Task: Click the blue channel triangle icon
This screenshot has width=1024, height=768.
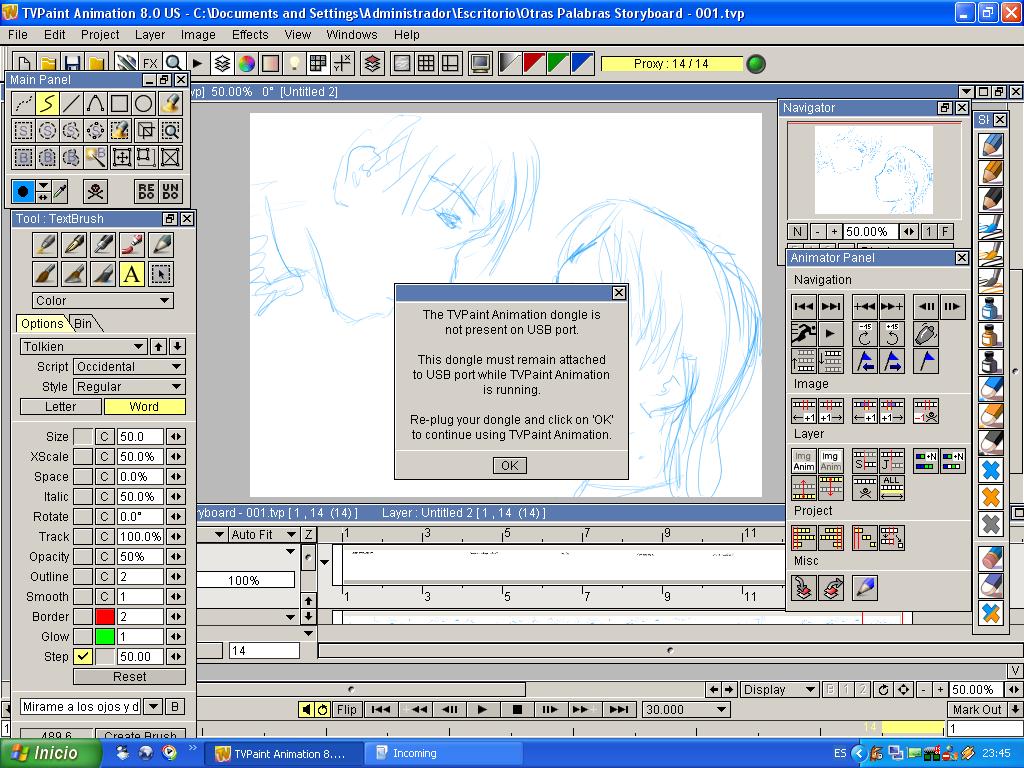Action: click(x=583, y=63)
